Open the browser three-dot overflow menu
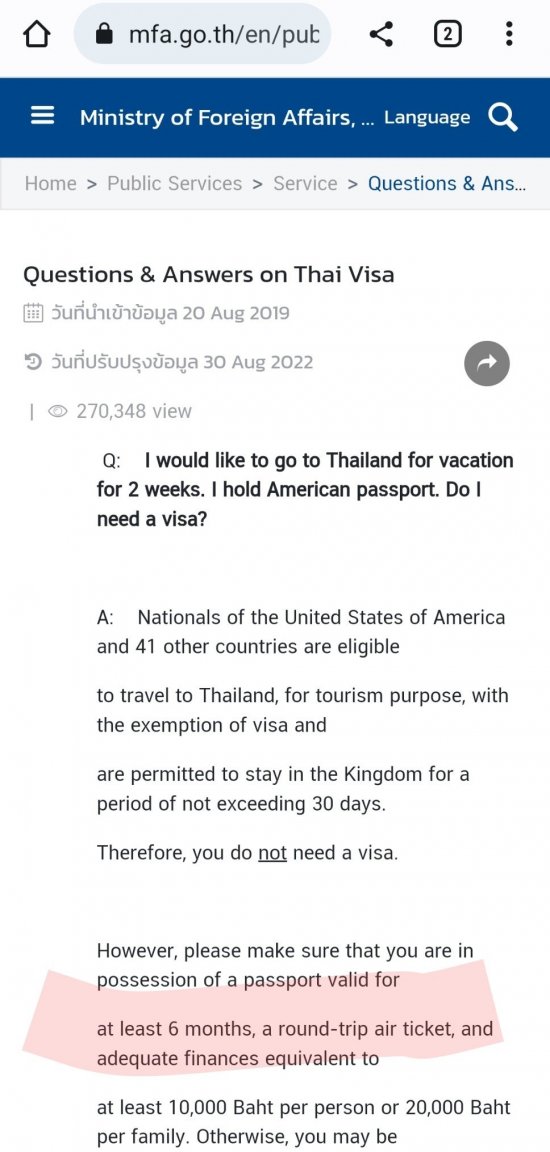 (x=509, y=34)
